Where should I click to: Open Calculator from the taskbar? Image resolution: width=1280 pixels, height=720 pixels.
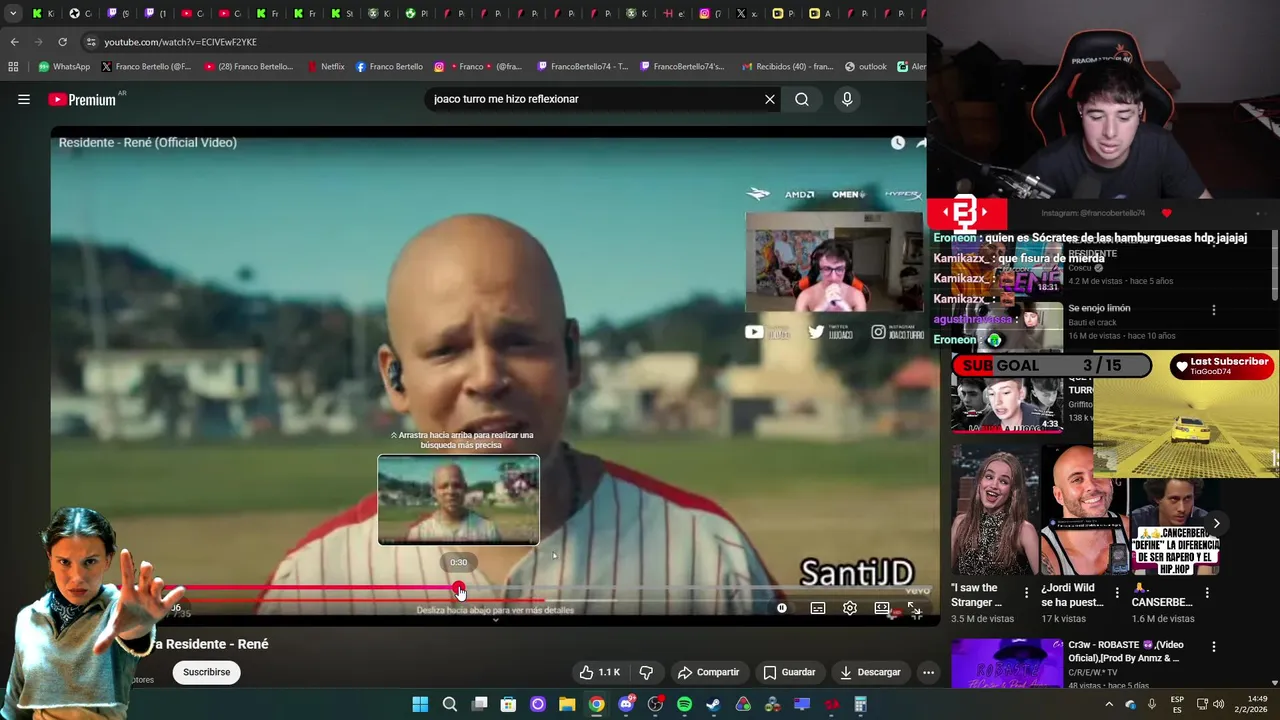(x=860, y=705)
